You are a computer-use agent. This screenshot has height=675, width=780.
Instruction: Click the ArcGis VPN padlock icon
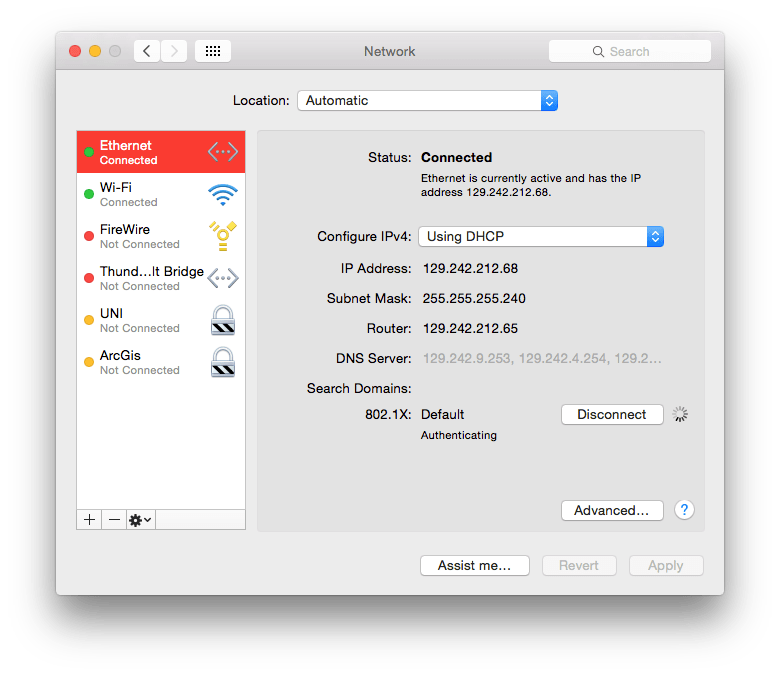tap(223, 362)
